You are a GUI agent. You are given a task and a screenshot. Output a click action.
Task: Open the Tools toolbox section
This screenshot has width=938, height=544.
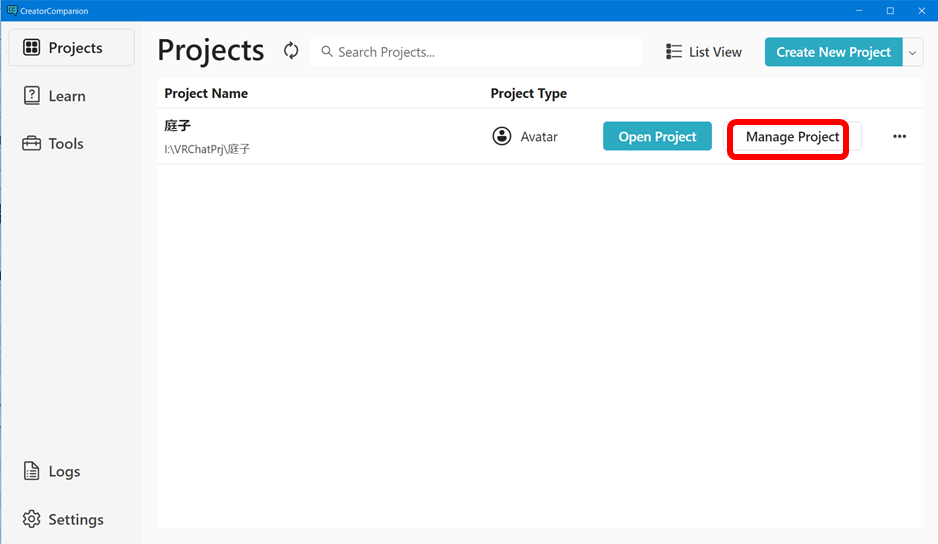pyautogui.click(x=54, y=144)
